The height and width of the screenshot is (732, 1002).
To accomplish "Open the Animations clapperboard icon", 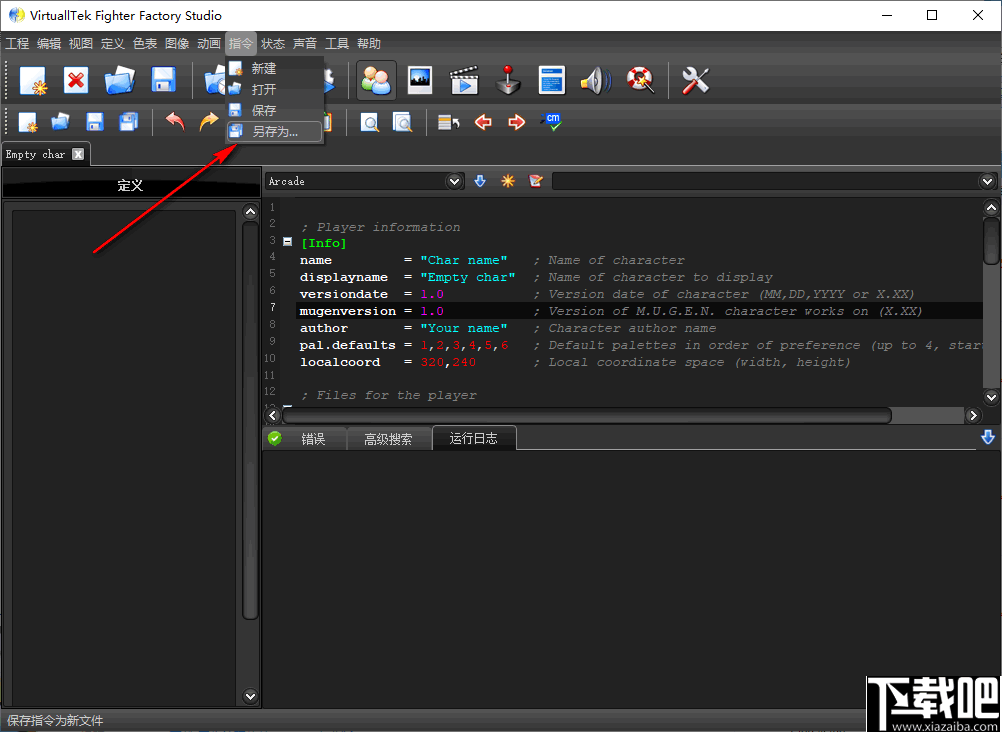I will tap(465, 81).
